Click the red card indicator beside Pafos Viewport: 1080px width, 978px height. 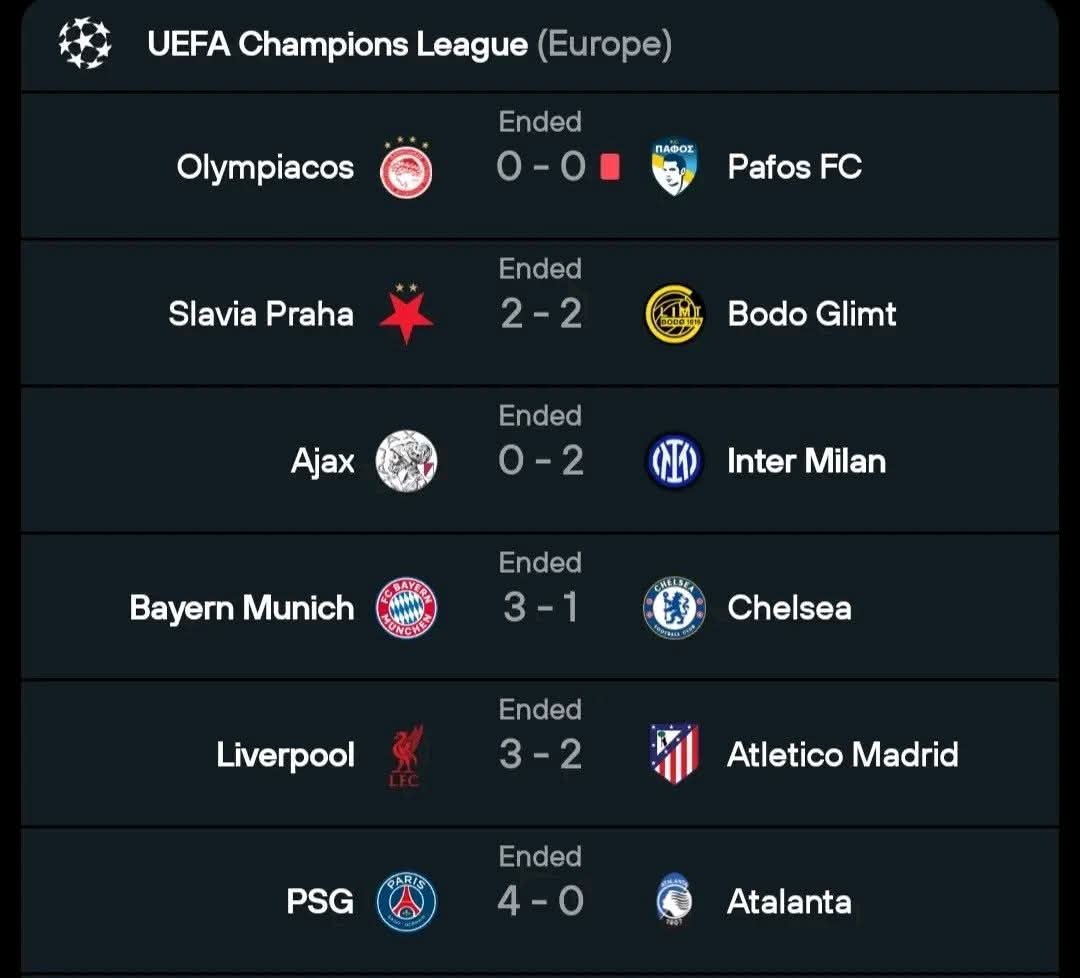(610, 168)
